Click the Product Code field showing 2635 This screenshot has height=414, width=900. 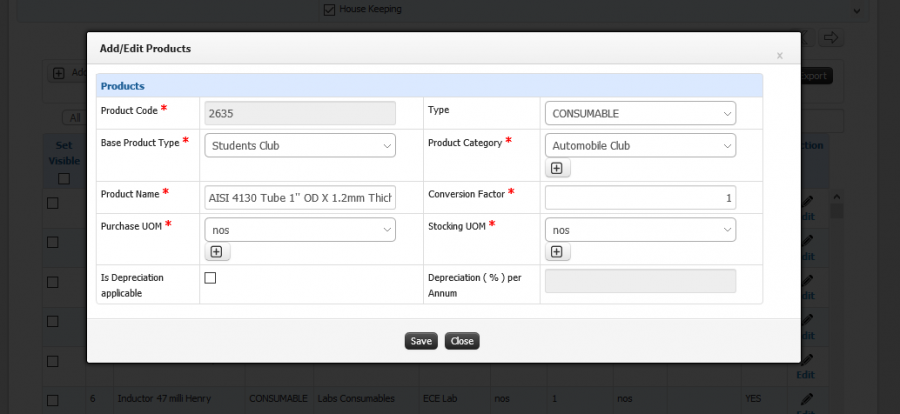(x=300, y=114)
